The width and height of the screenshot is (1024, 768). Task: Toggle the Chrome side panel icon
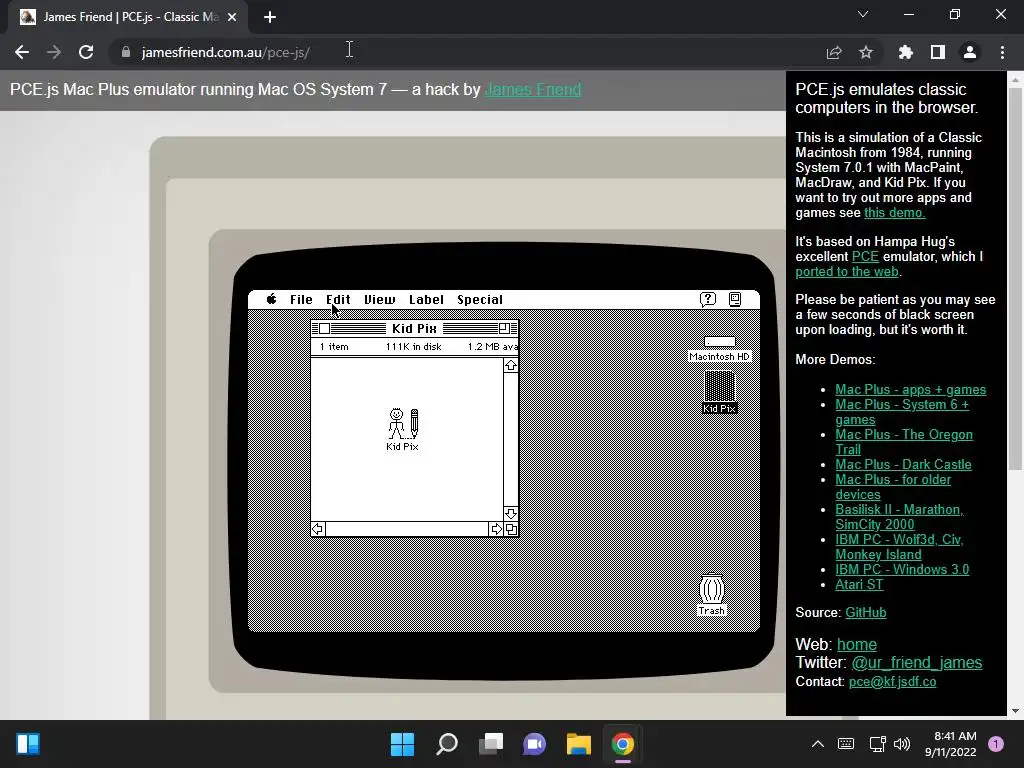pos(938,52)
